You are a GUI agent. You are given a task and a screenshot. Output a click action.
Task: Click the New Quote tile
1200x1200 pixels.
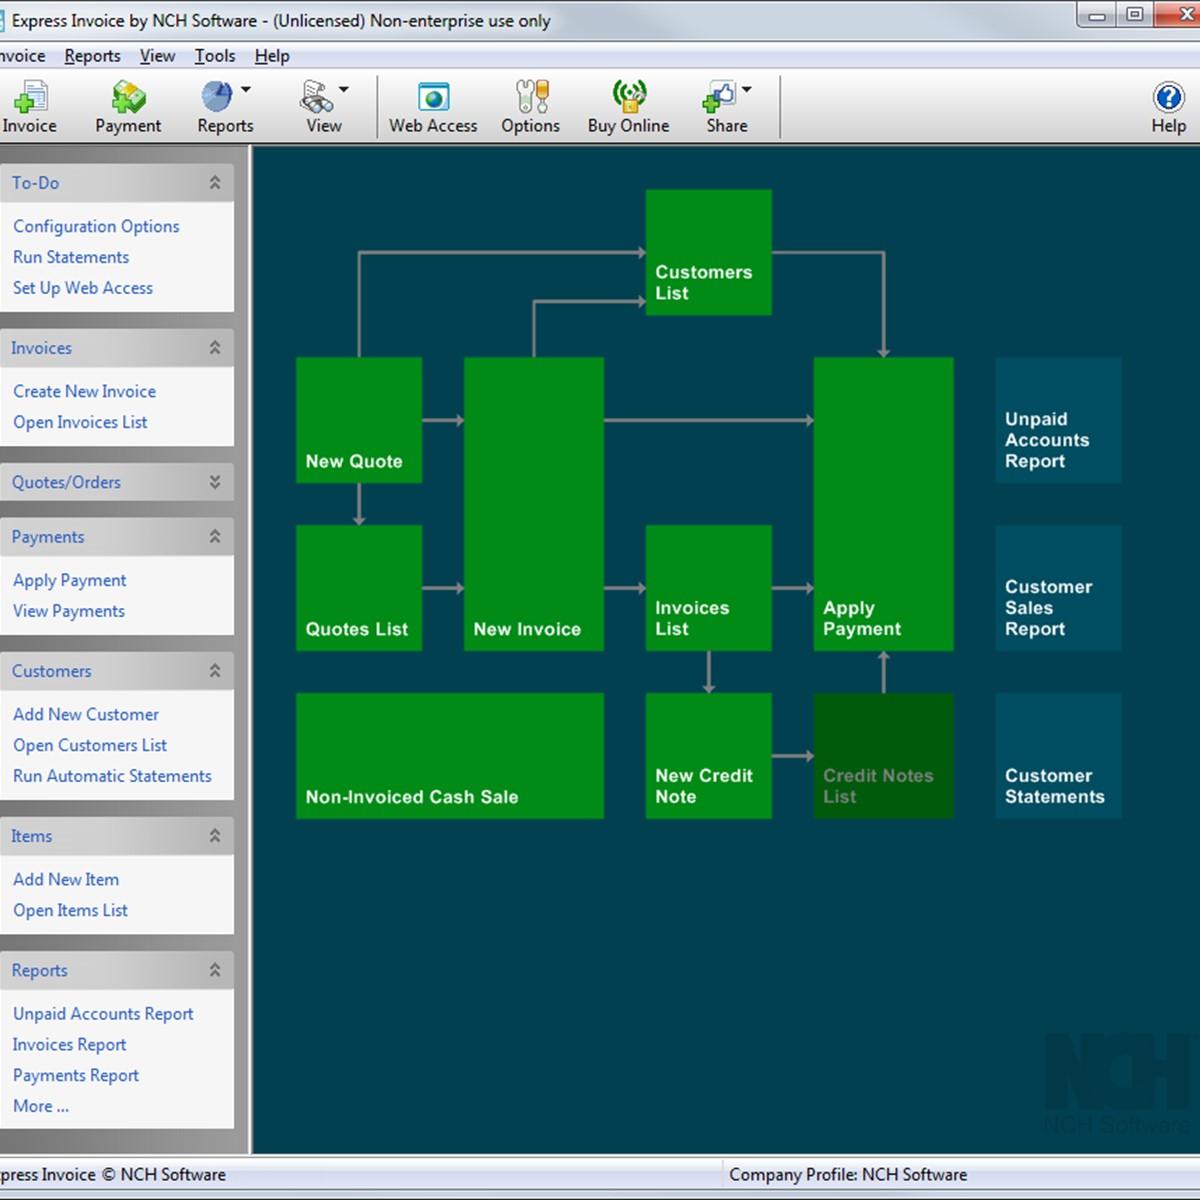(x=359, y=420)
